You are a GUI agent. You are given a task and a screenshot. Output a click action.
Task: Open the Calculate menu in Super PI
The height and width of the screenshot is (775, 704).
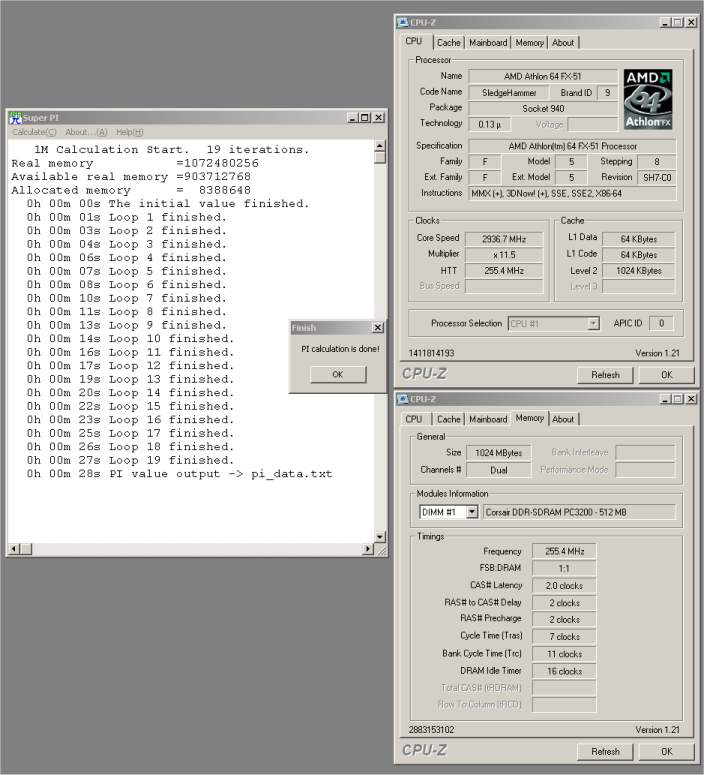coord(34,132)
